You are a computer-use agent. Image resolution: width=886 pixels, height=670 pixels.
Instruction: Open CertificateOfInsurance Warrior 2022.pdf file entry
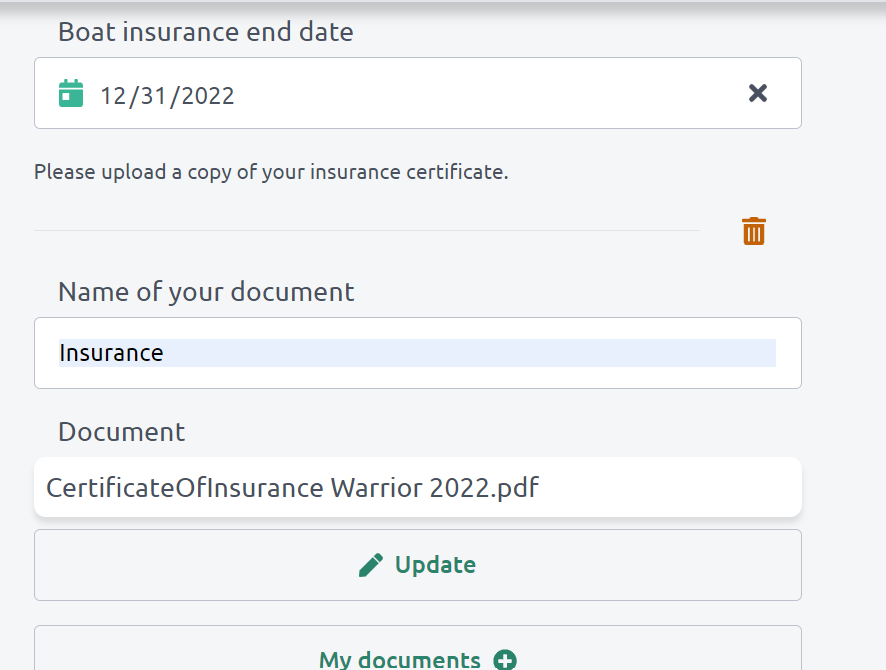(x=293, y=488)
